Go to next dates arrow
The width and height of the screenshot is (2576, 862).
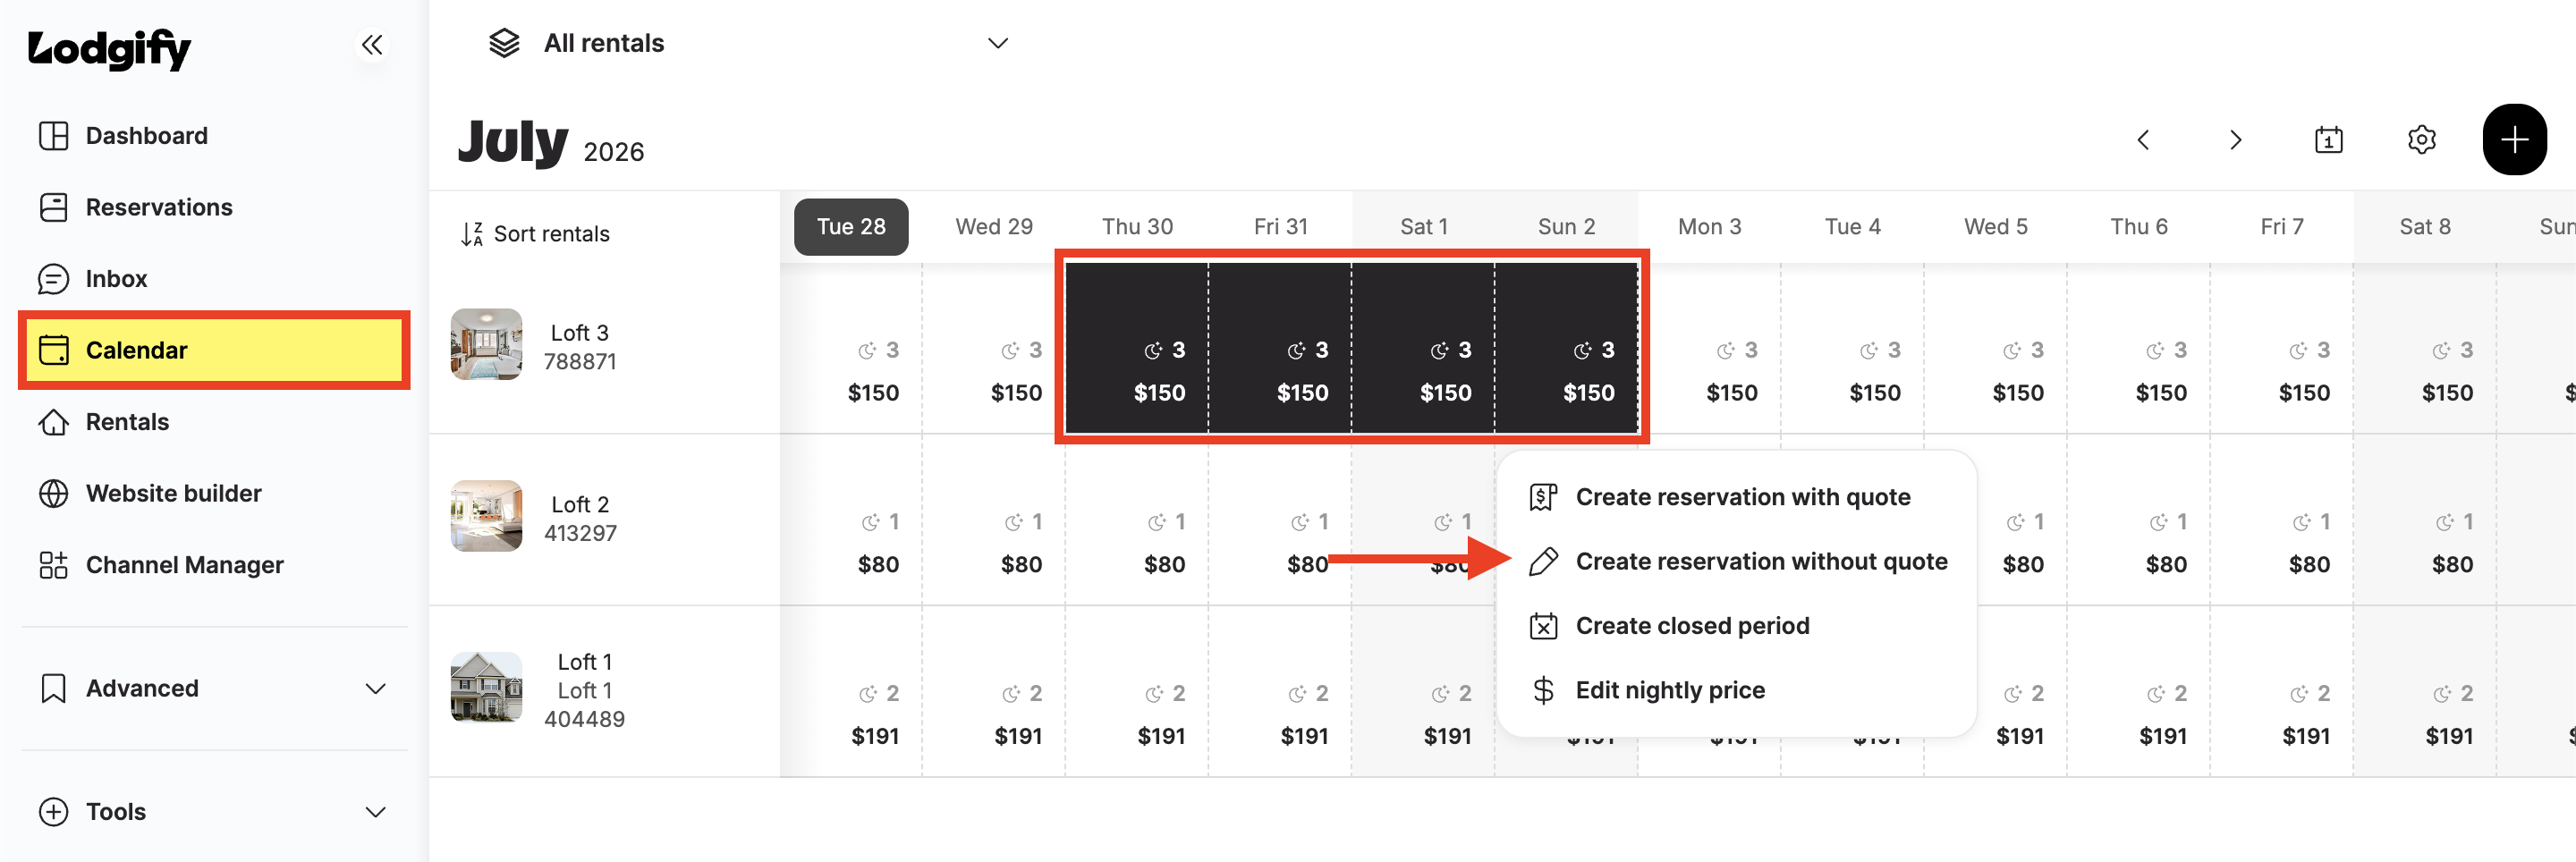(2235, 139)
